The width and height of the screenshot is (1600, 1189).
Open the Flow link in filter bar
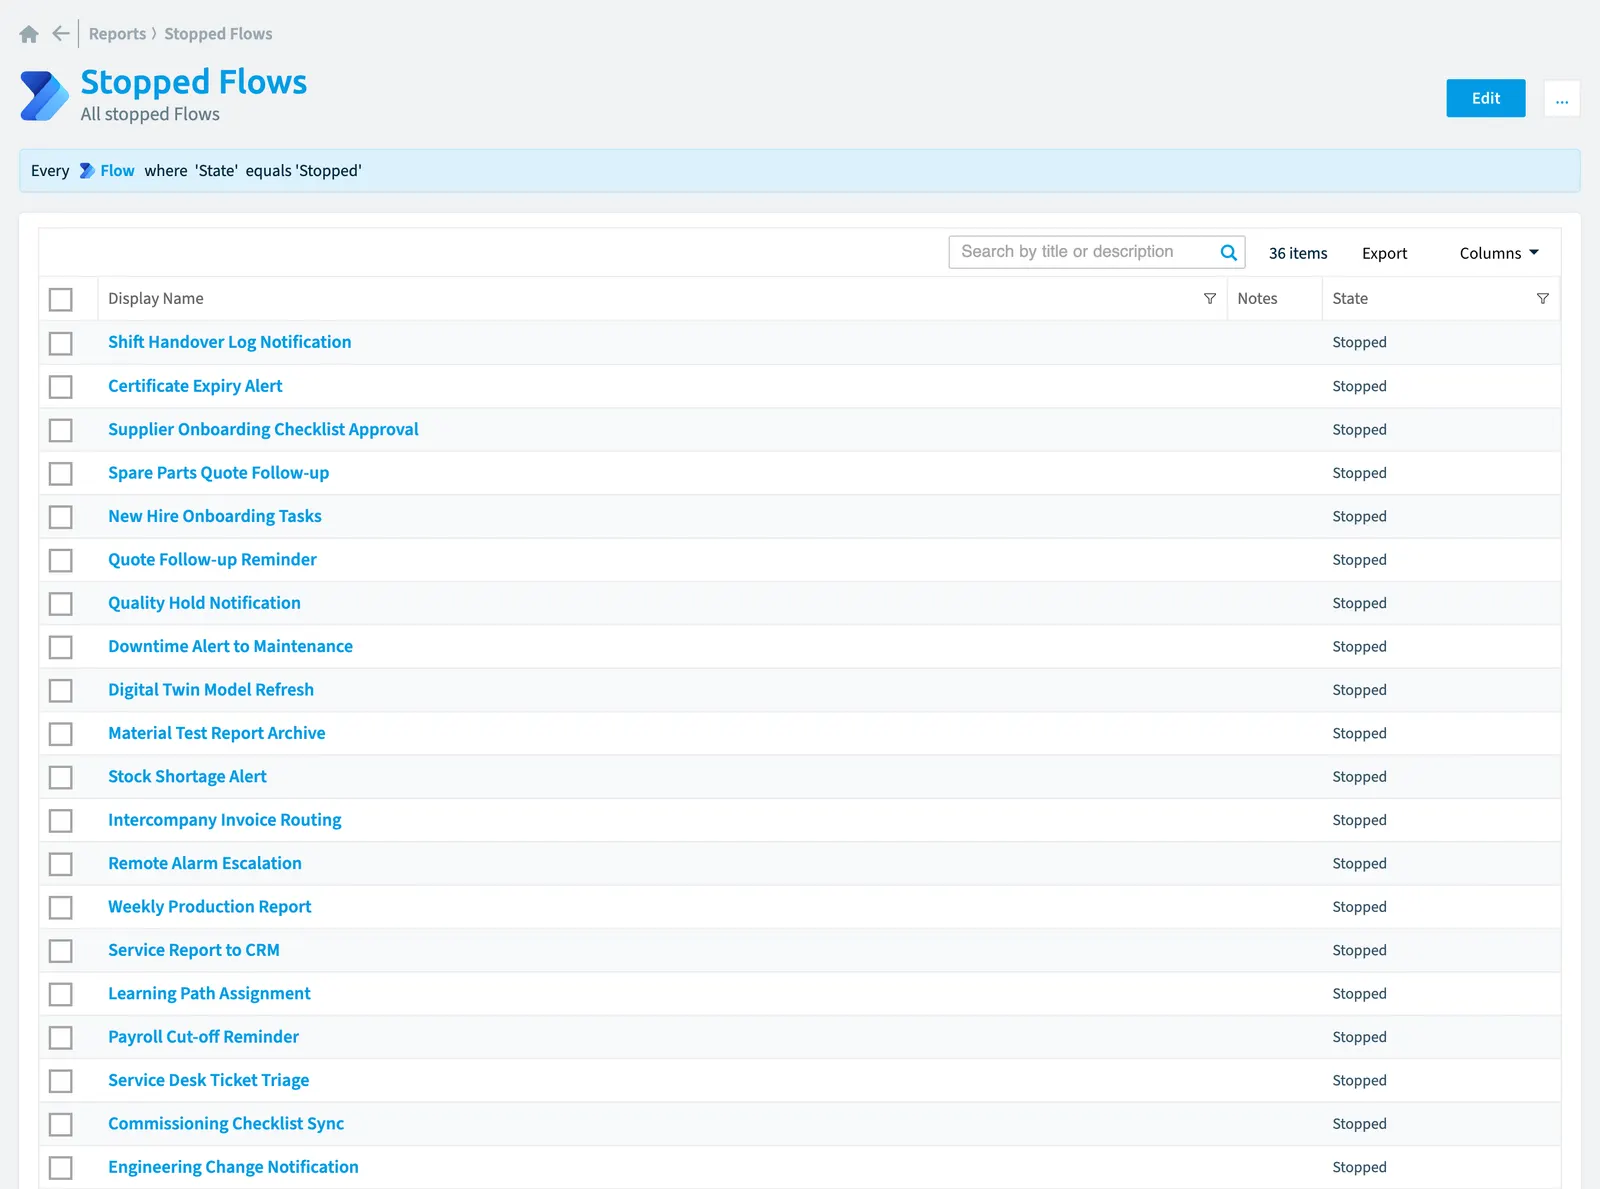coord(117,171)
